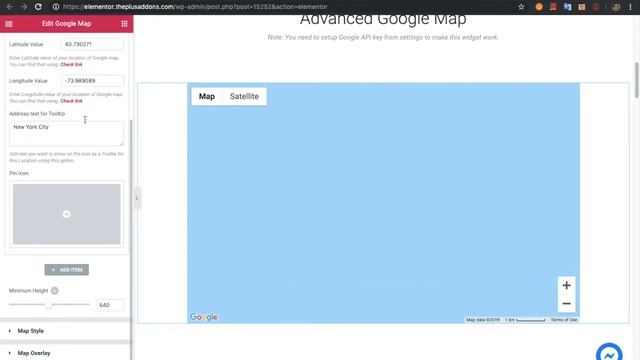Click the orange extension icon in toolbar

coord(539,7)
